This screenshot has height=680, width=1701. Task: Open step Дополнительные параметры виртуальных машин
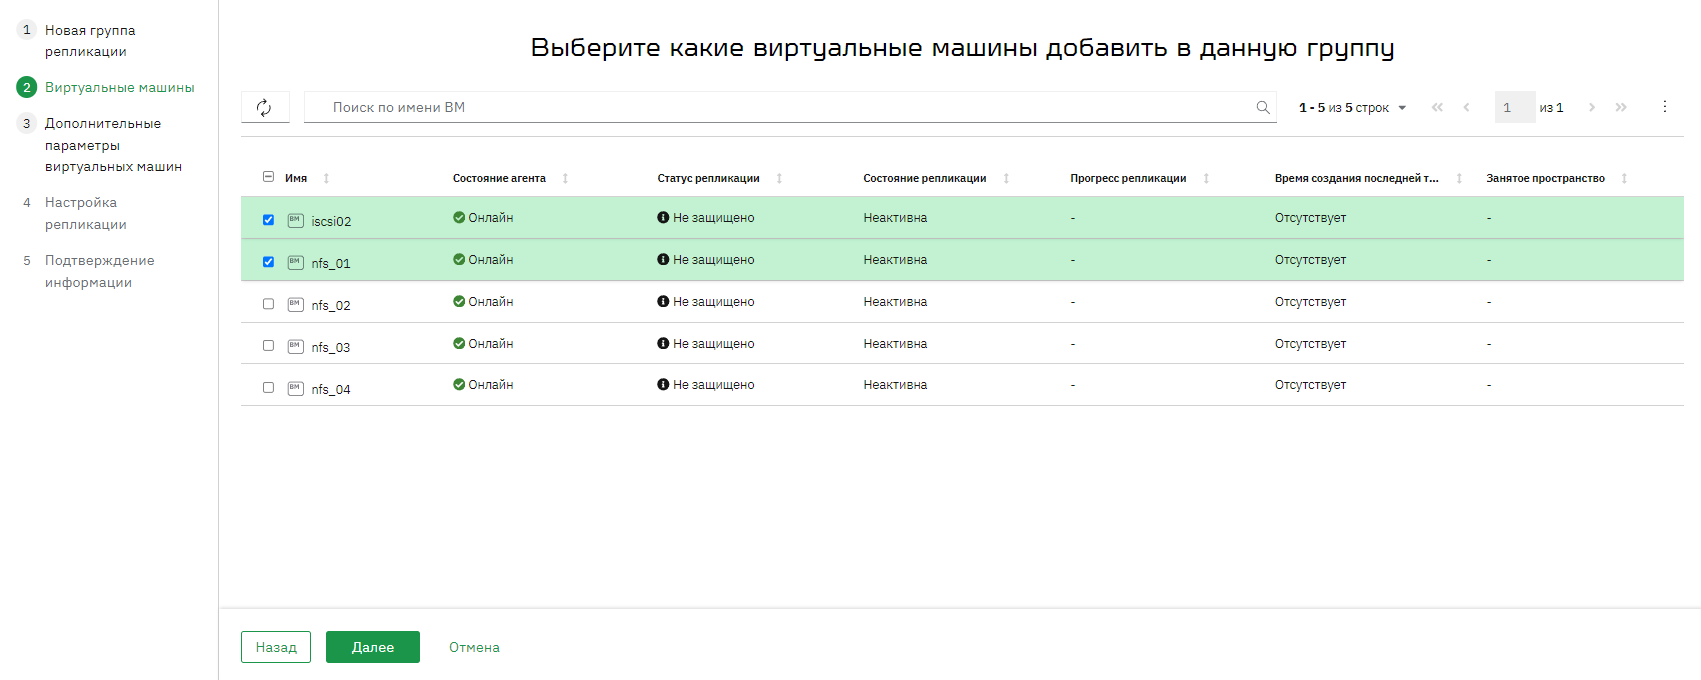pyautogui.click(x=113, y=145)
